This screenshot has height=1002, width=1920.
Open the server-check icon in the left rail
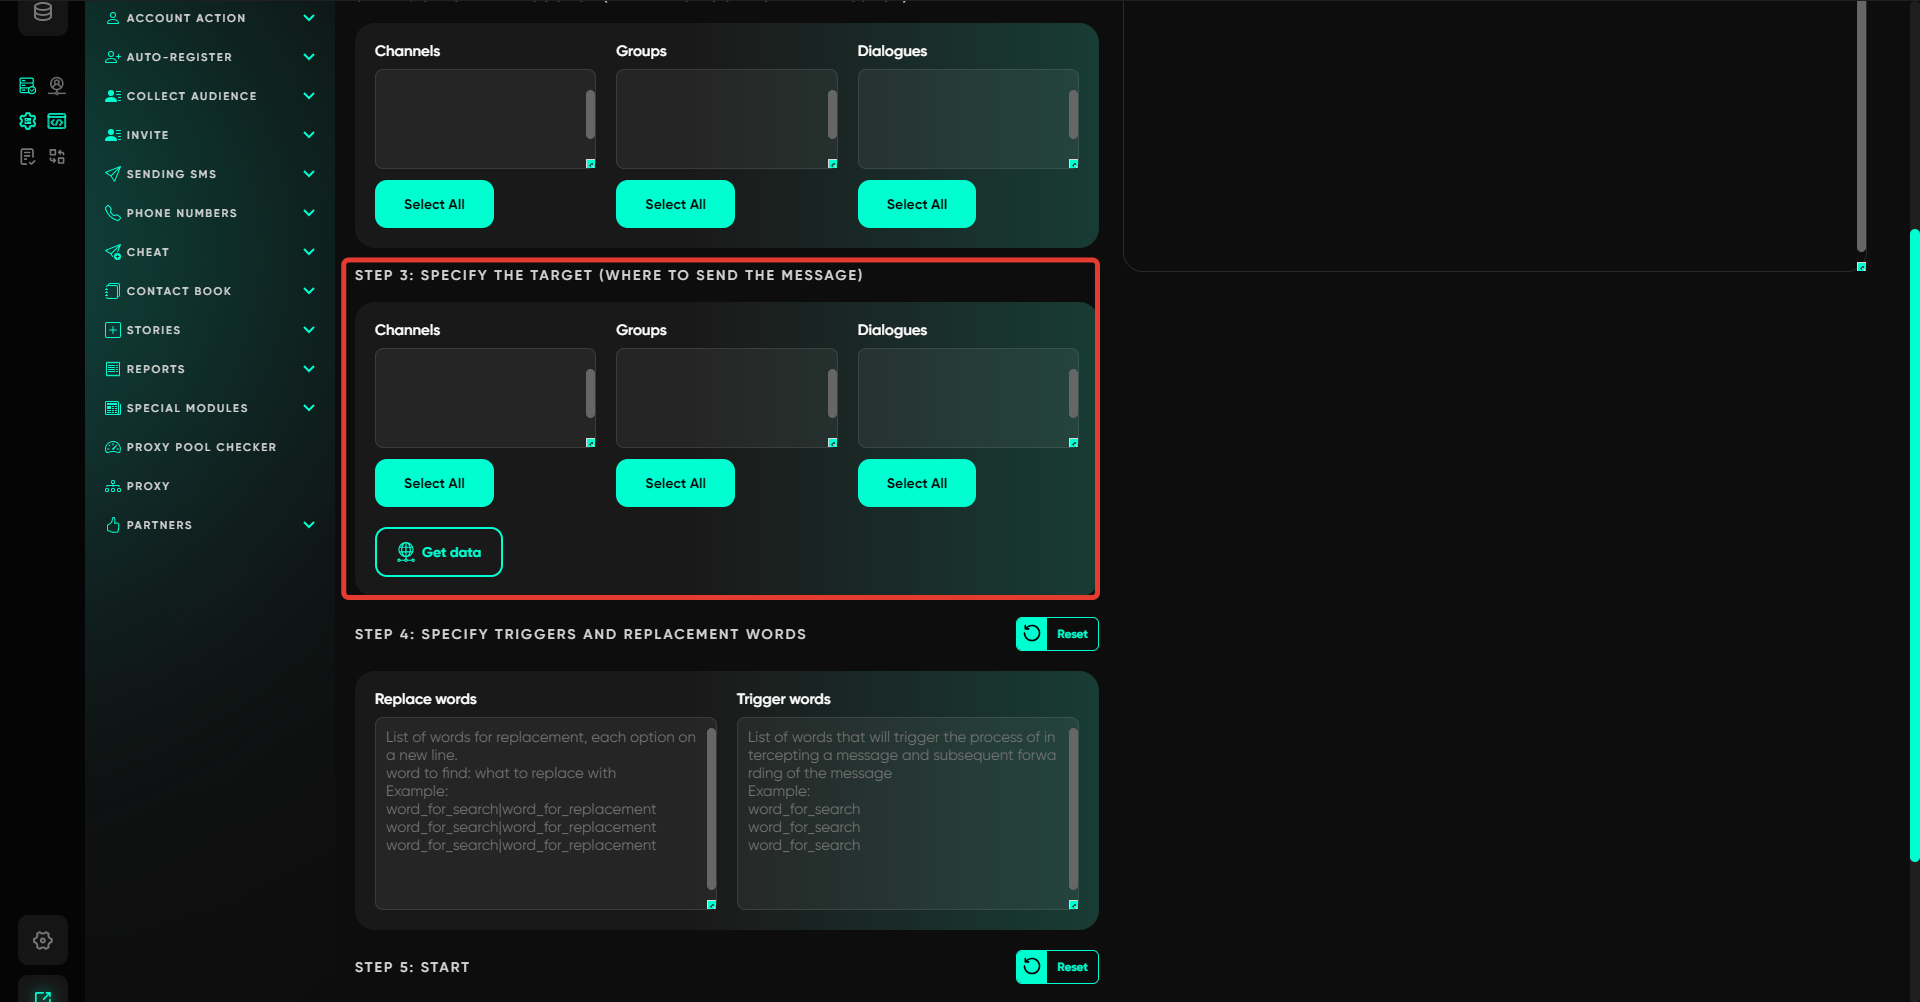[x=28, y=86]
